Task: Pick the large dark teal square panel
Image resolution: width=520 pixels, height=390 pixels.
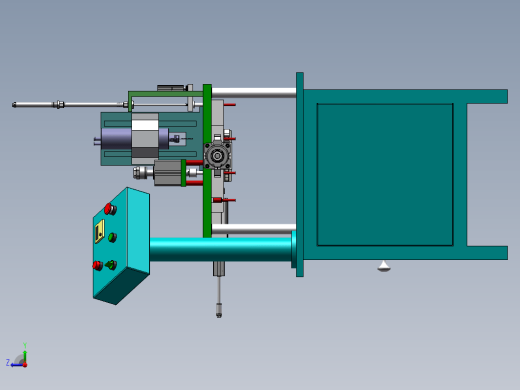Action: (x=385, y=175)
